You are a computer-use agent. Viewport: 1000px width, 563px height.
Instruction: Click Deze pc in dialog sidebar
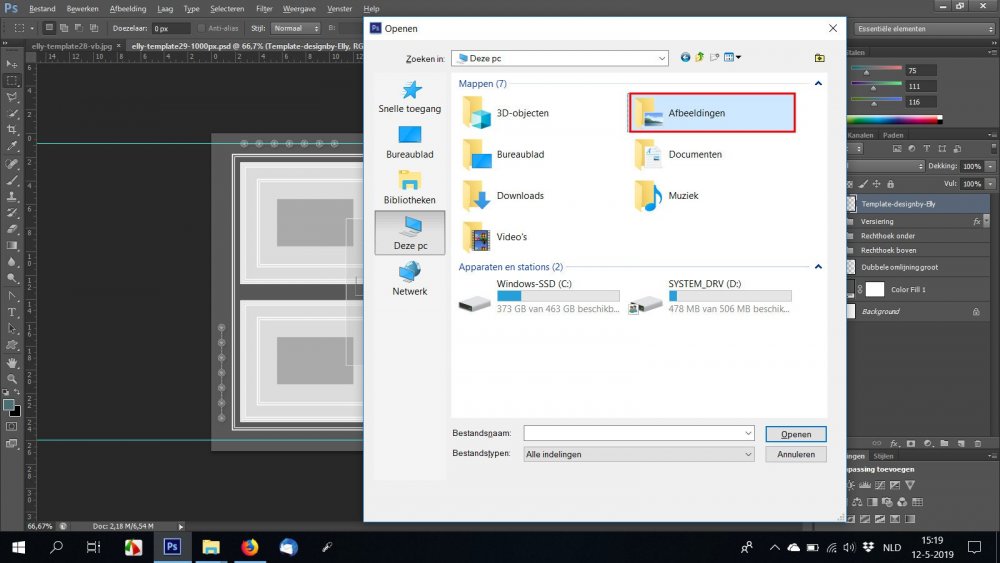410,233
